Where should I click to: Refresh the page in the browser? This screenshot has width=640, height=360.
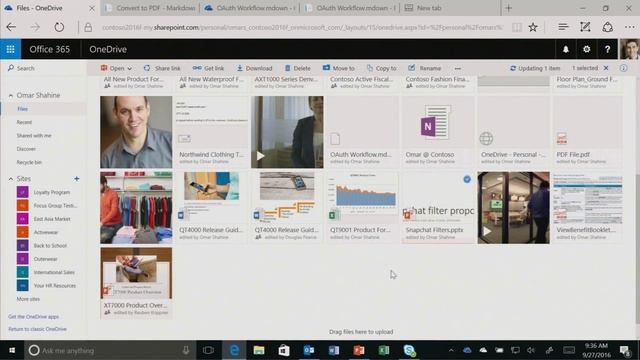click(59, 27)
